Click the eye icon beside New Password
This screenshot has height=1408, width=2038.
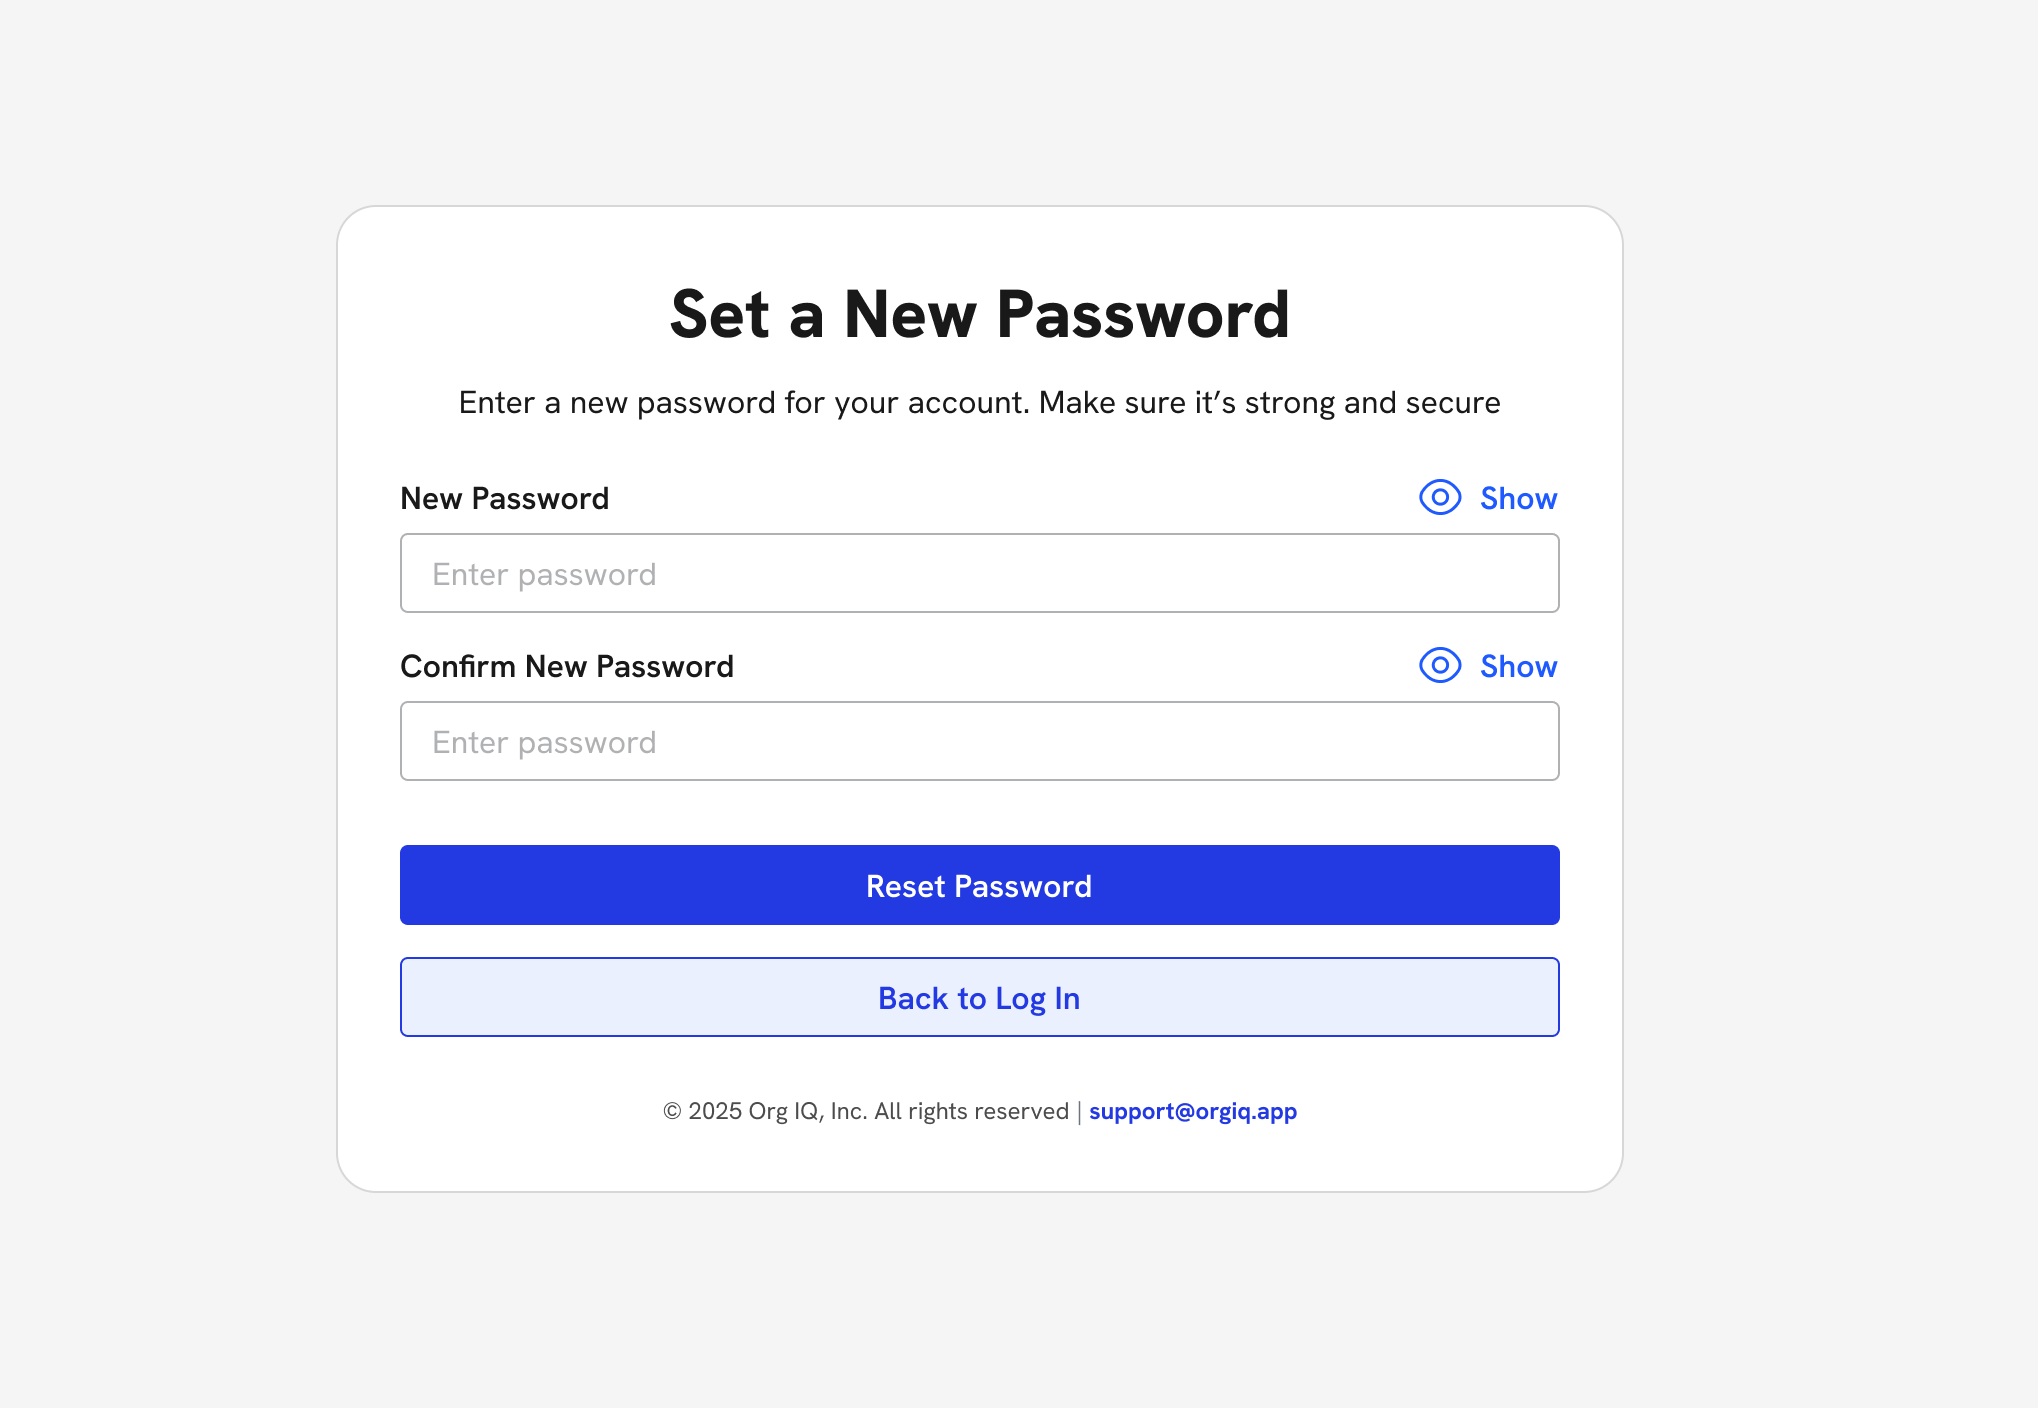(1440, 498)
